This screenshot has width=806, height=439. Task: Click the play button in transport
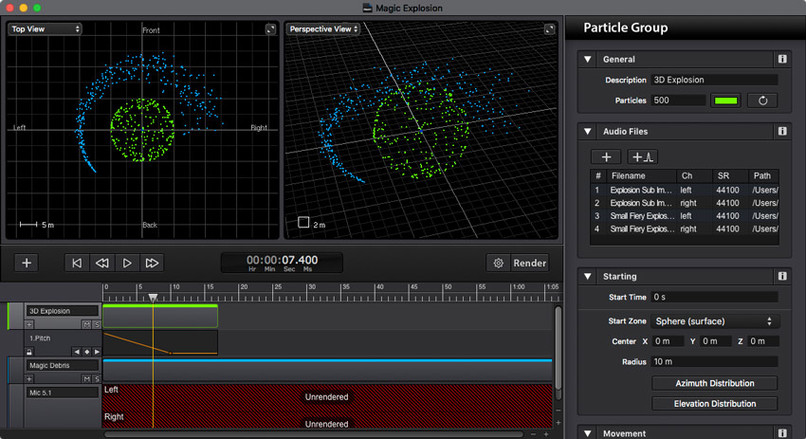127,263
